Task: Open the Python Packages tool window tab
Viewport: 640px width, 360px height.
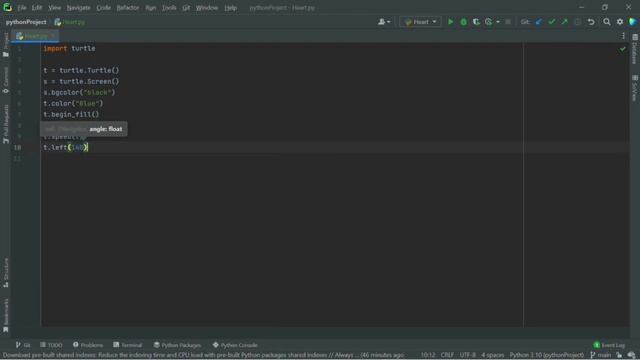Action: pyautogui.click(x=177, y=345)
